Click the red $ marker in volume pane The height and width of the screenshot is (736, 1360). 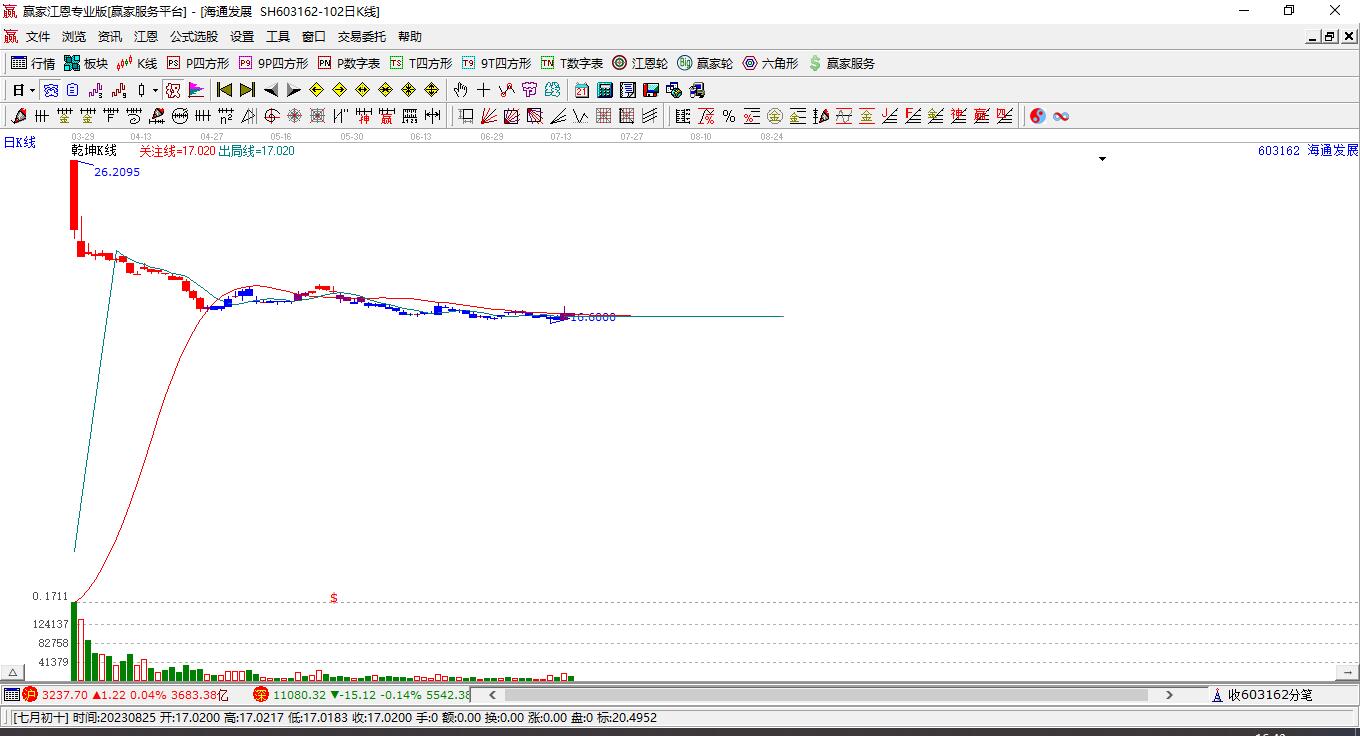click(x=334, y=598)
